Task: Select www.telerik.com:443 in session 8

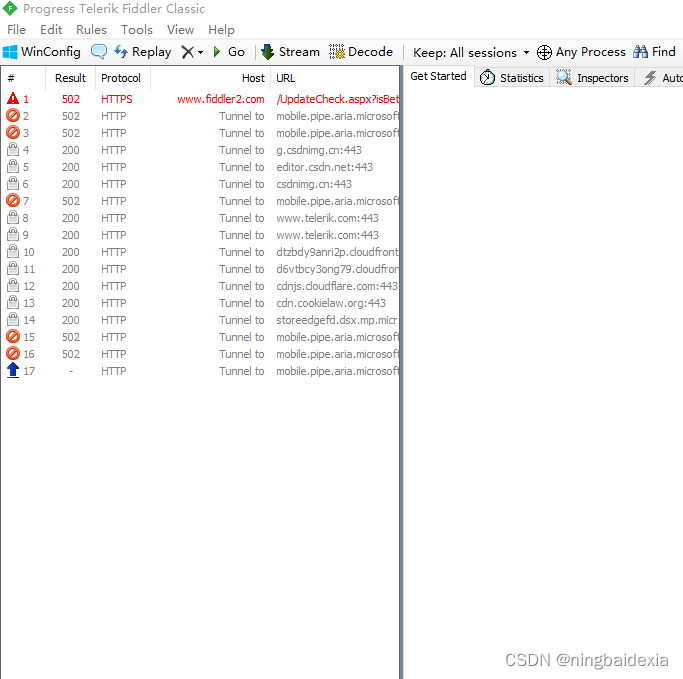Action: 328,218
